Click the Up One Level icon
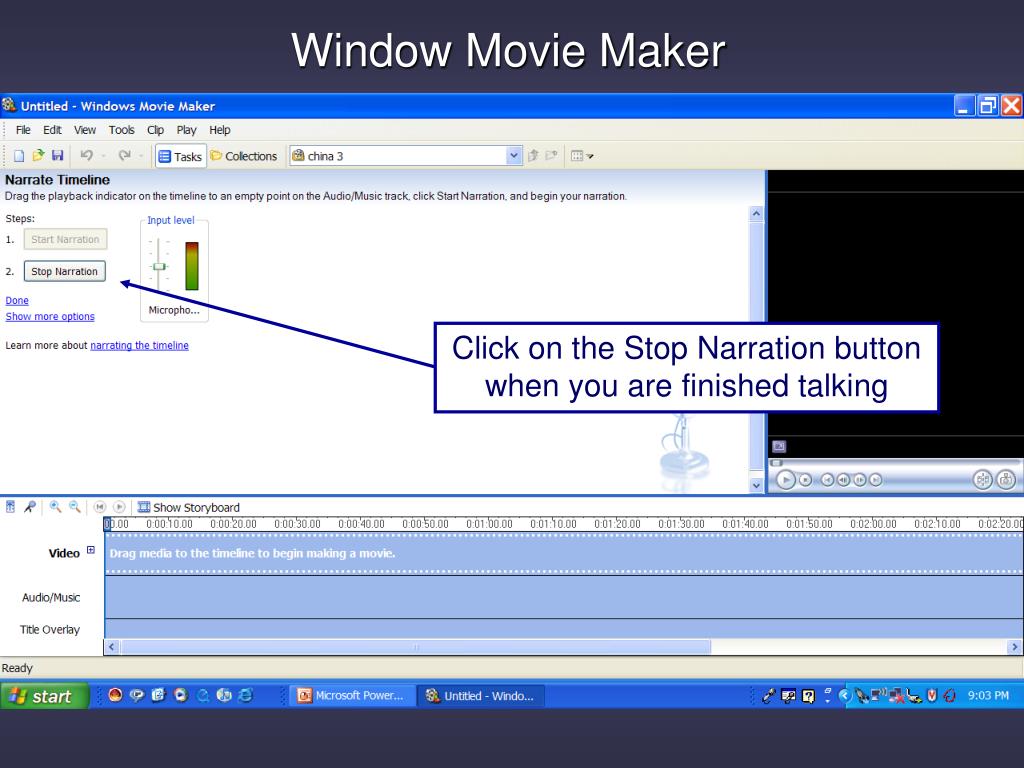1024x768 pixels. coord(533,155)
